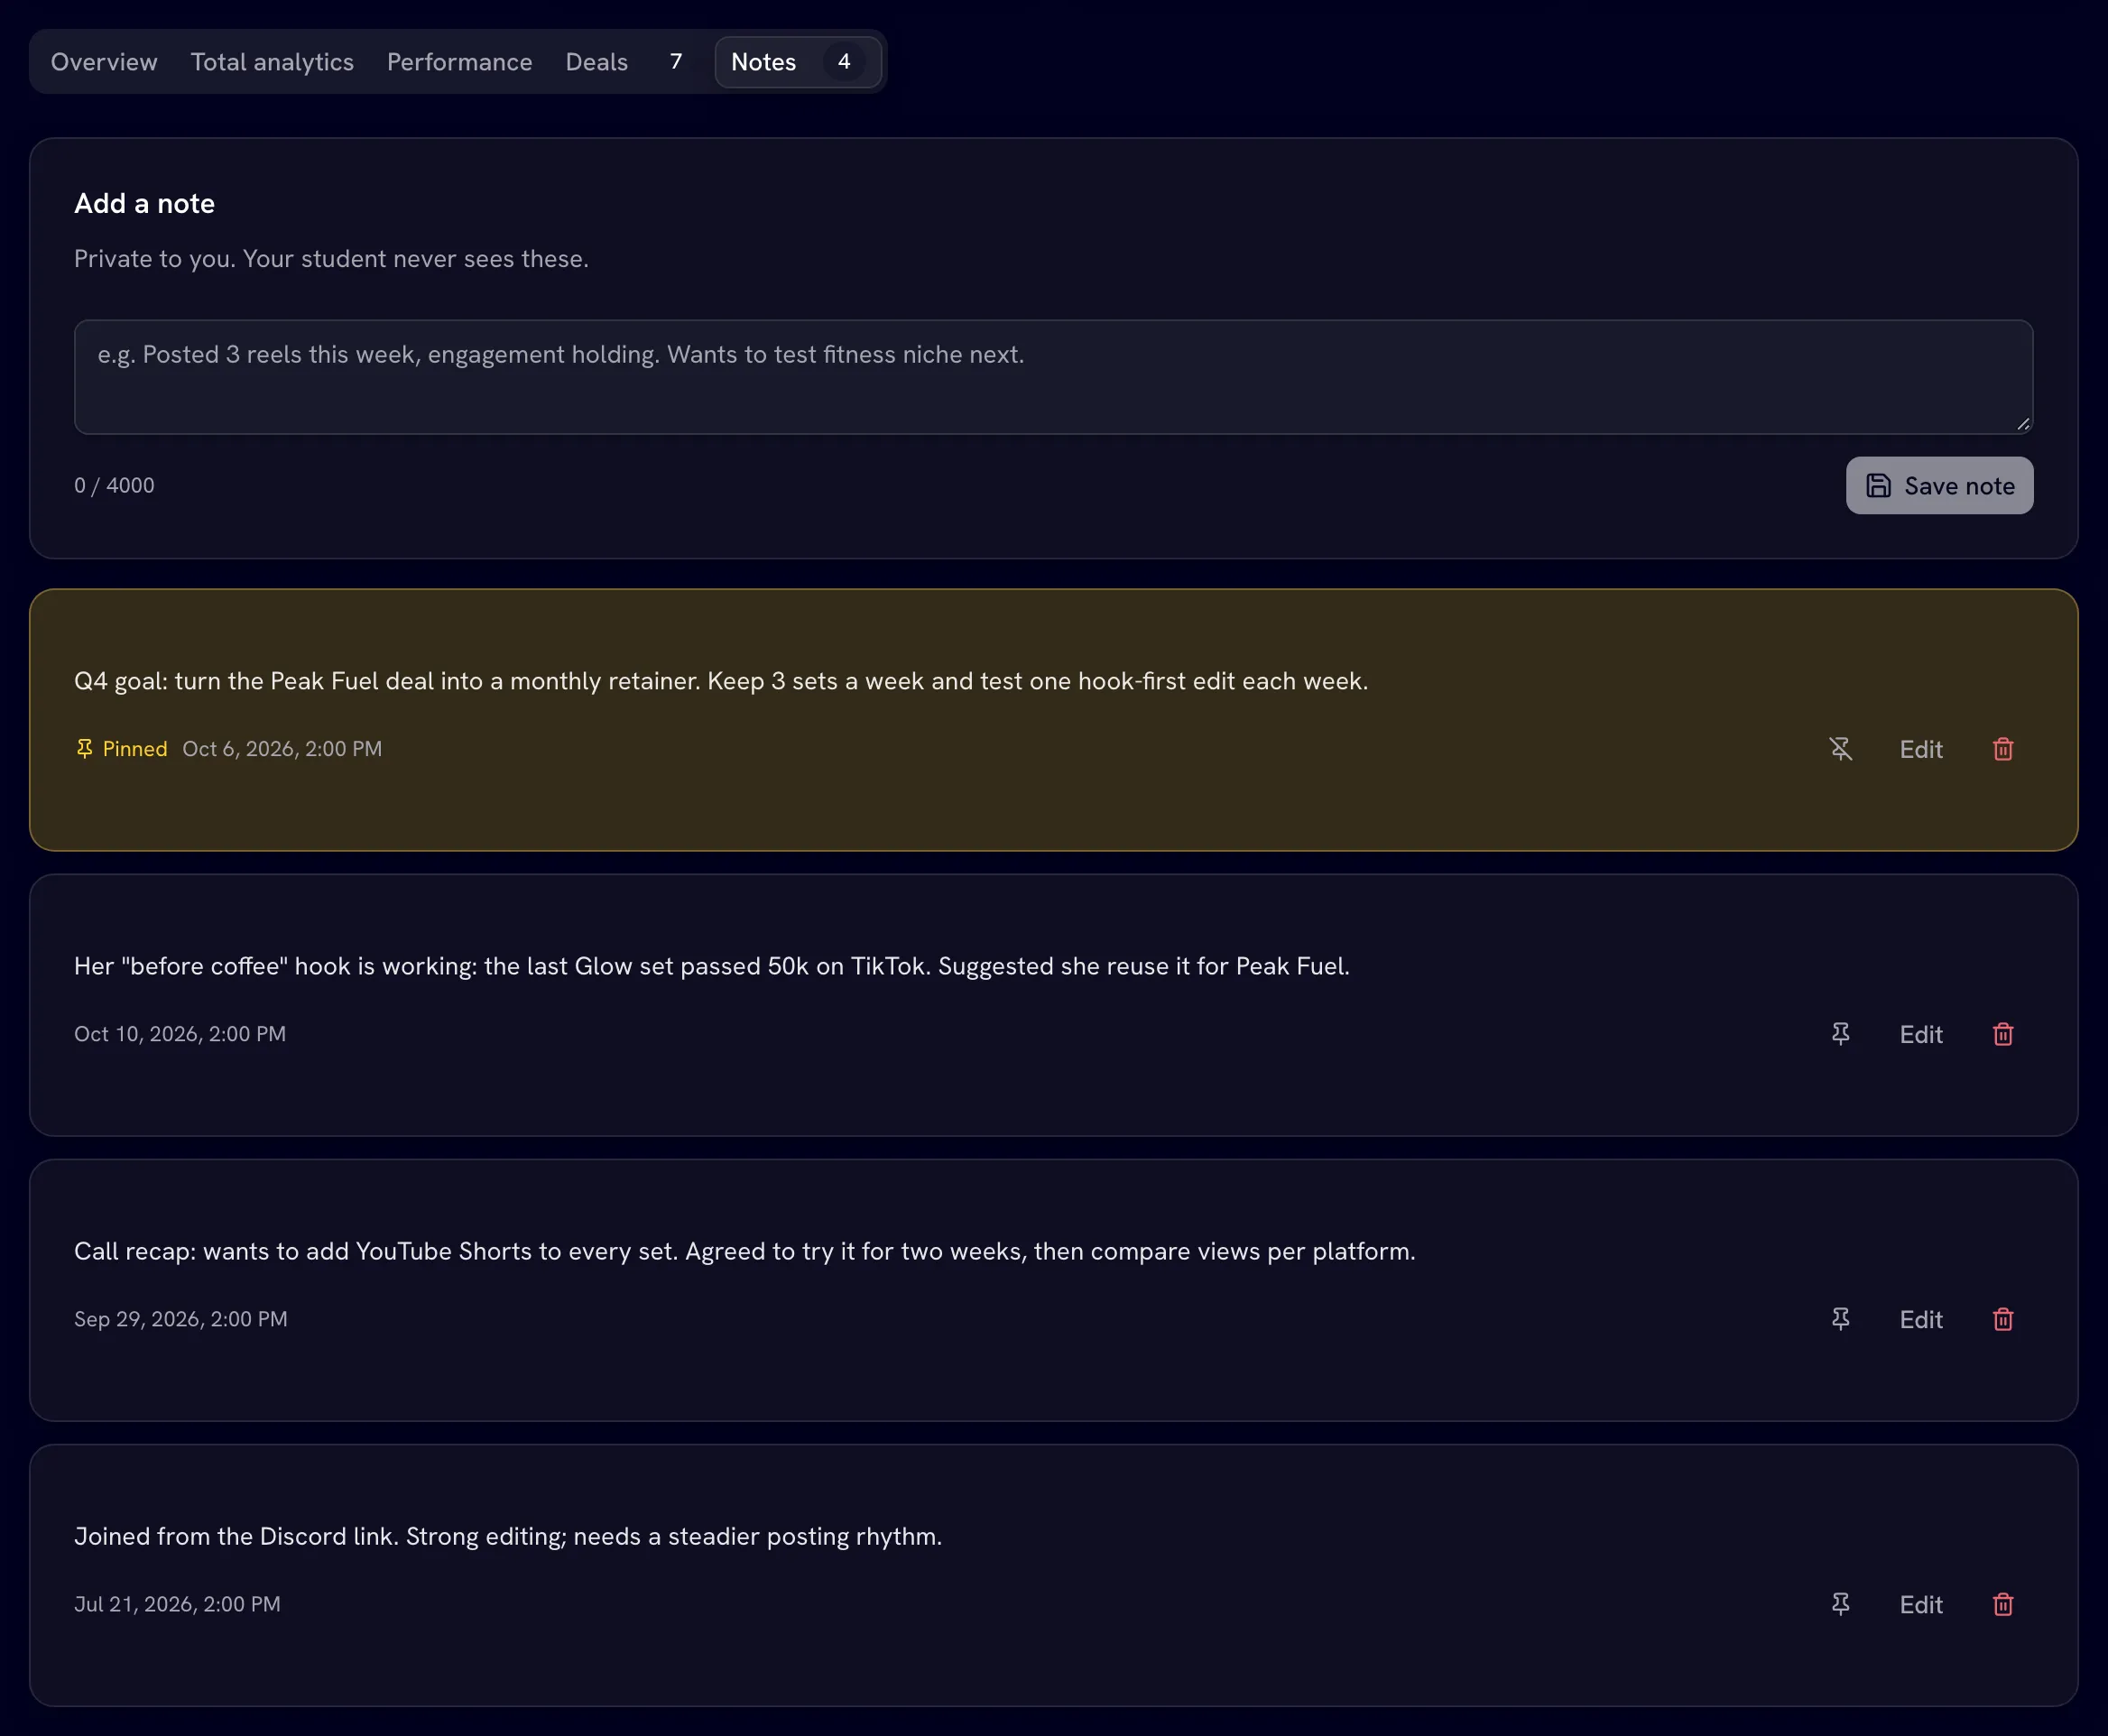Delete the Joined from Discord note
Image resolution: width=2108 pixels, height=1736 pixels.
pos(2003,1604)
